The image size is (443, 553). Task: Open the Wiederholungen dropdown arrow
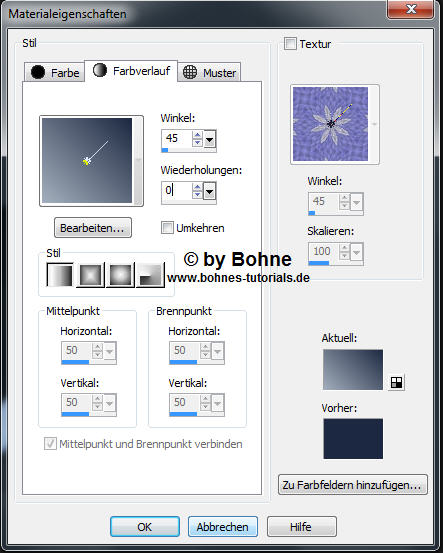point(210,192)
